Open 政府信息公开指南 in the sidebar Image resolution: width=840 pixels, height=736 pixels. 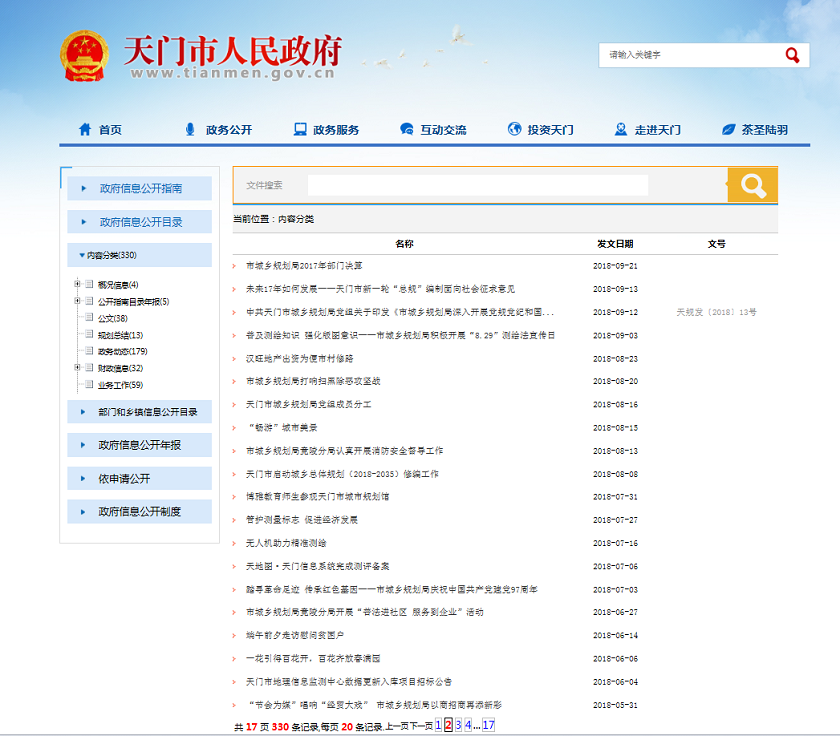pos(140,188)
